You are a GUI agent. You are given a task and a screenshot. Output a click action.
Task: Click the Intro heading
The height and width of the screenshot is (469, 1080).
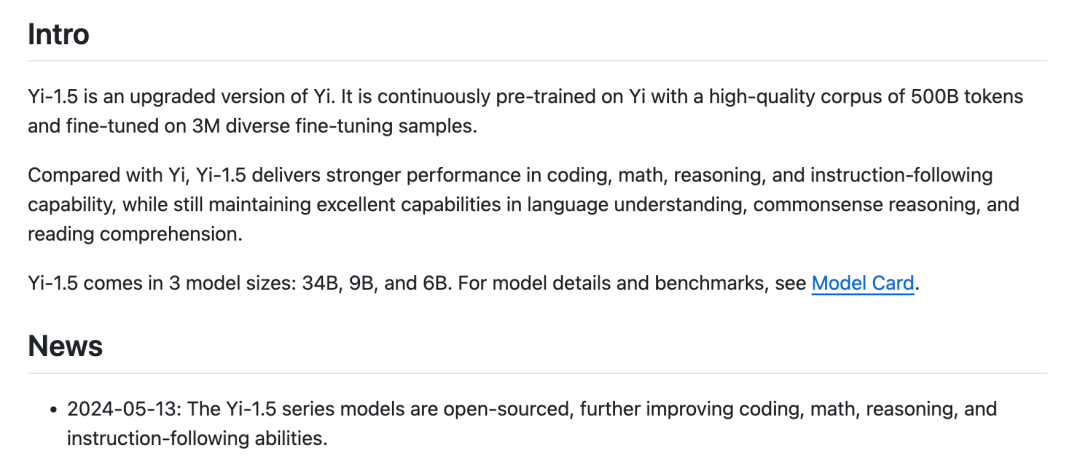tap(58, 35)
